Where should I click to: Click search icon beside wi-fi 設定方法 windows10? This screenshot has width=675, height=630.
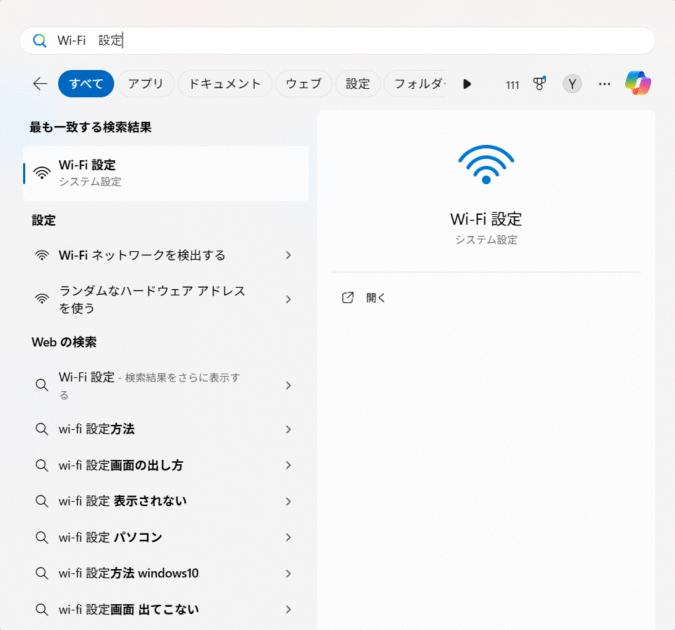click(42, 573)
